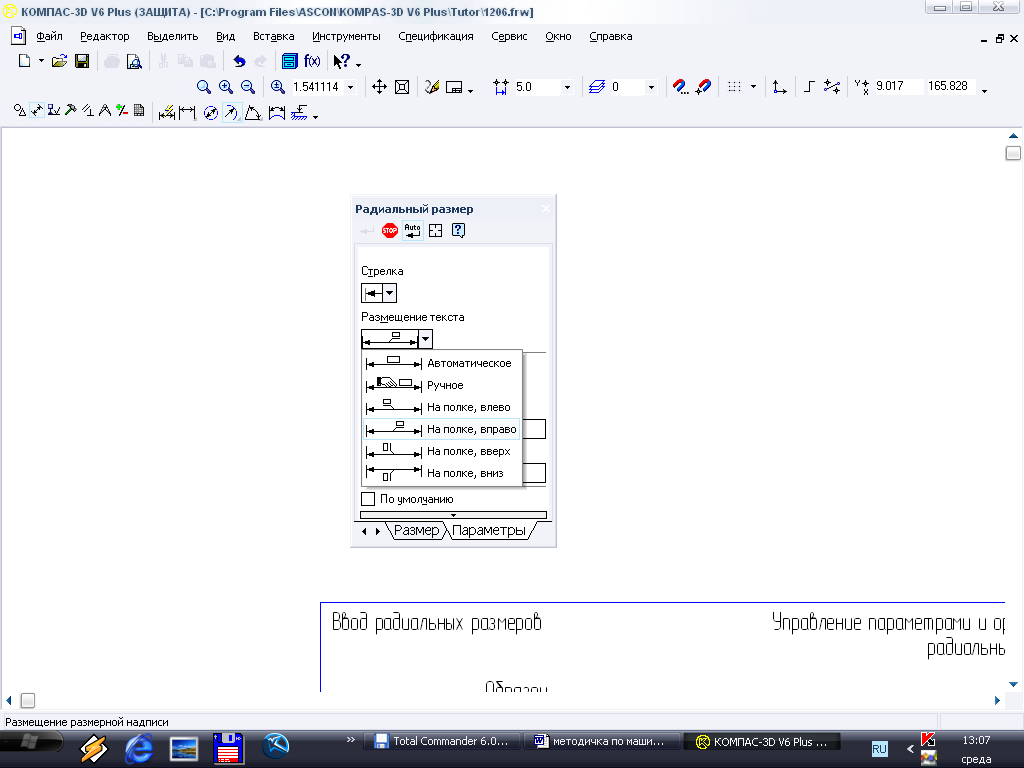This screenshot has width=1024, height=768.
Task: Expand the zoom scale 1.541114 dropdown
Action: 351,87
